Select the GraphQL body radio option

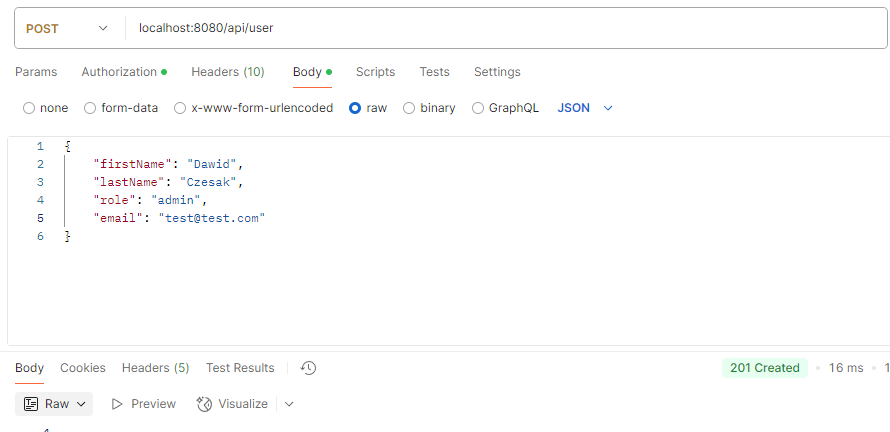(478, 108)
